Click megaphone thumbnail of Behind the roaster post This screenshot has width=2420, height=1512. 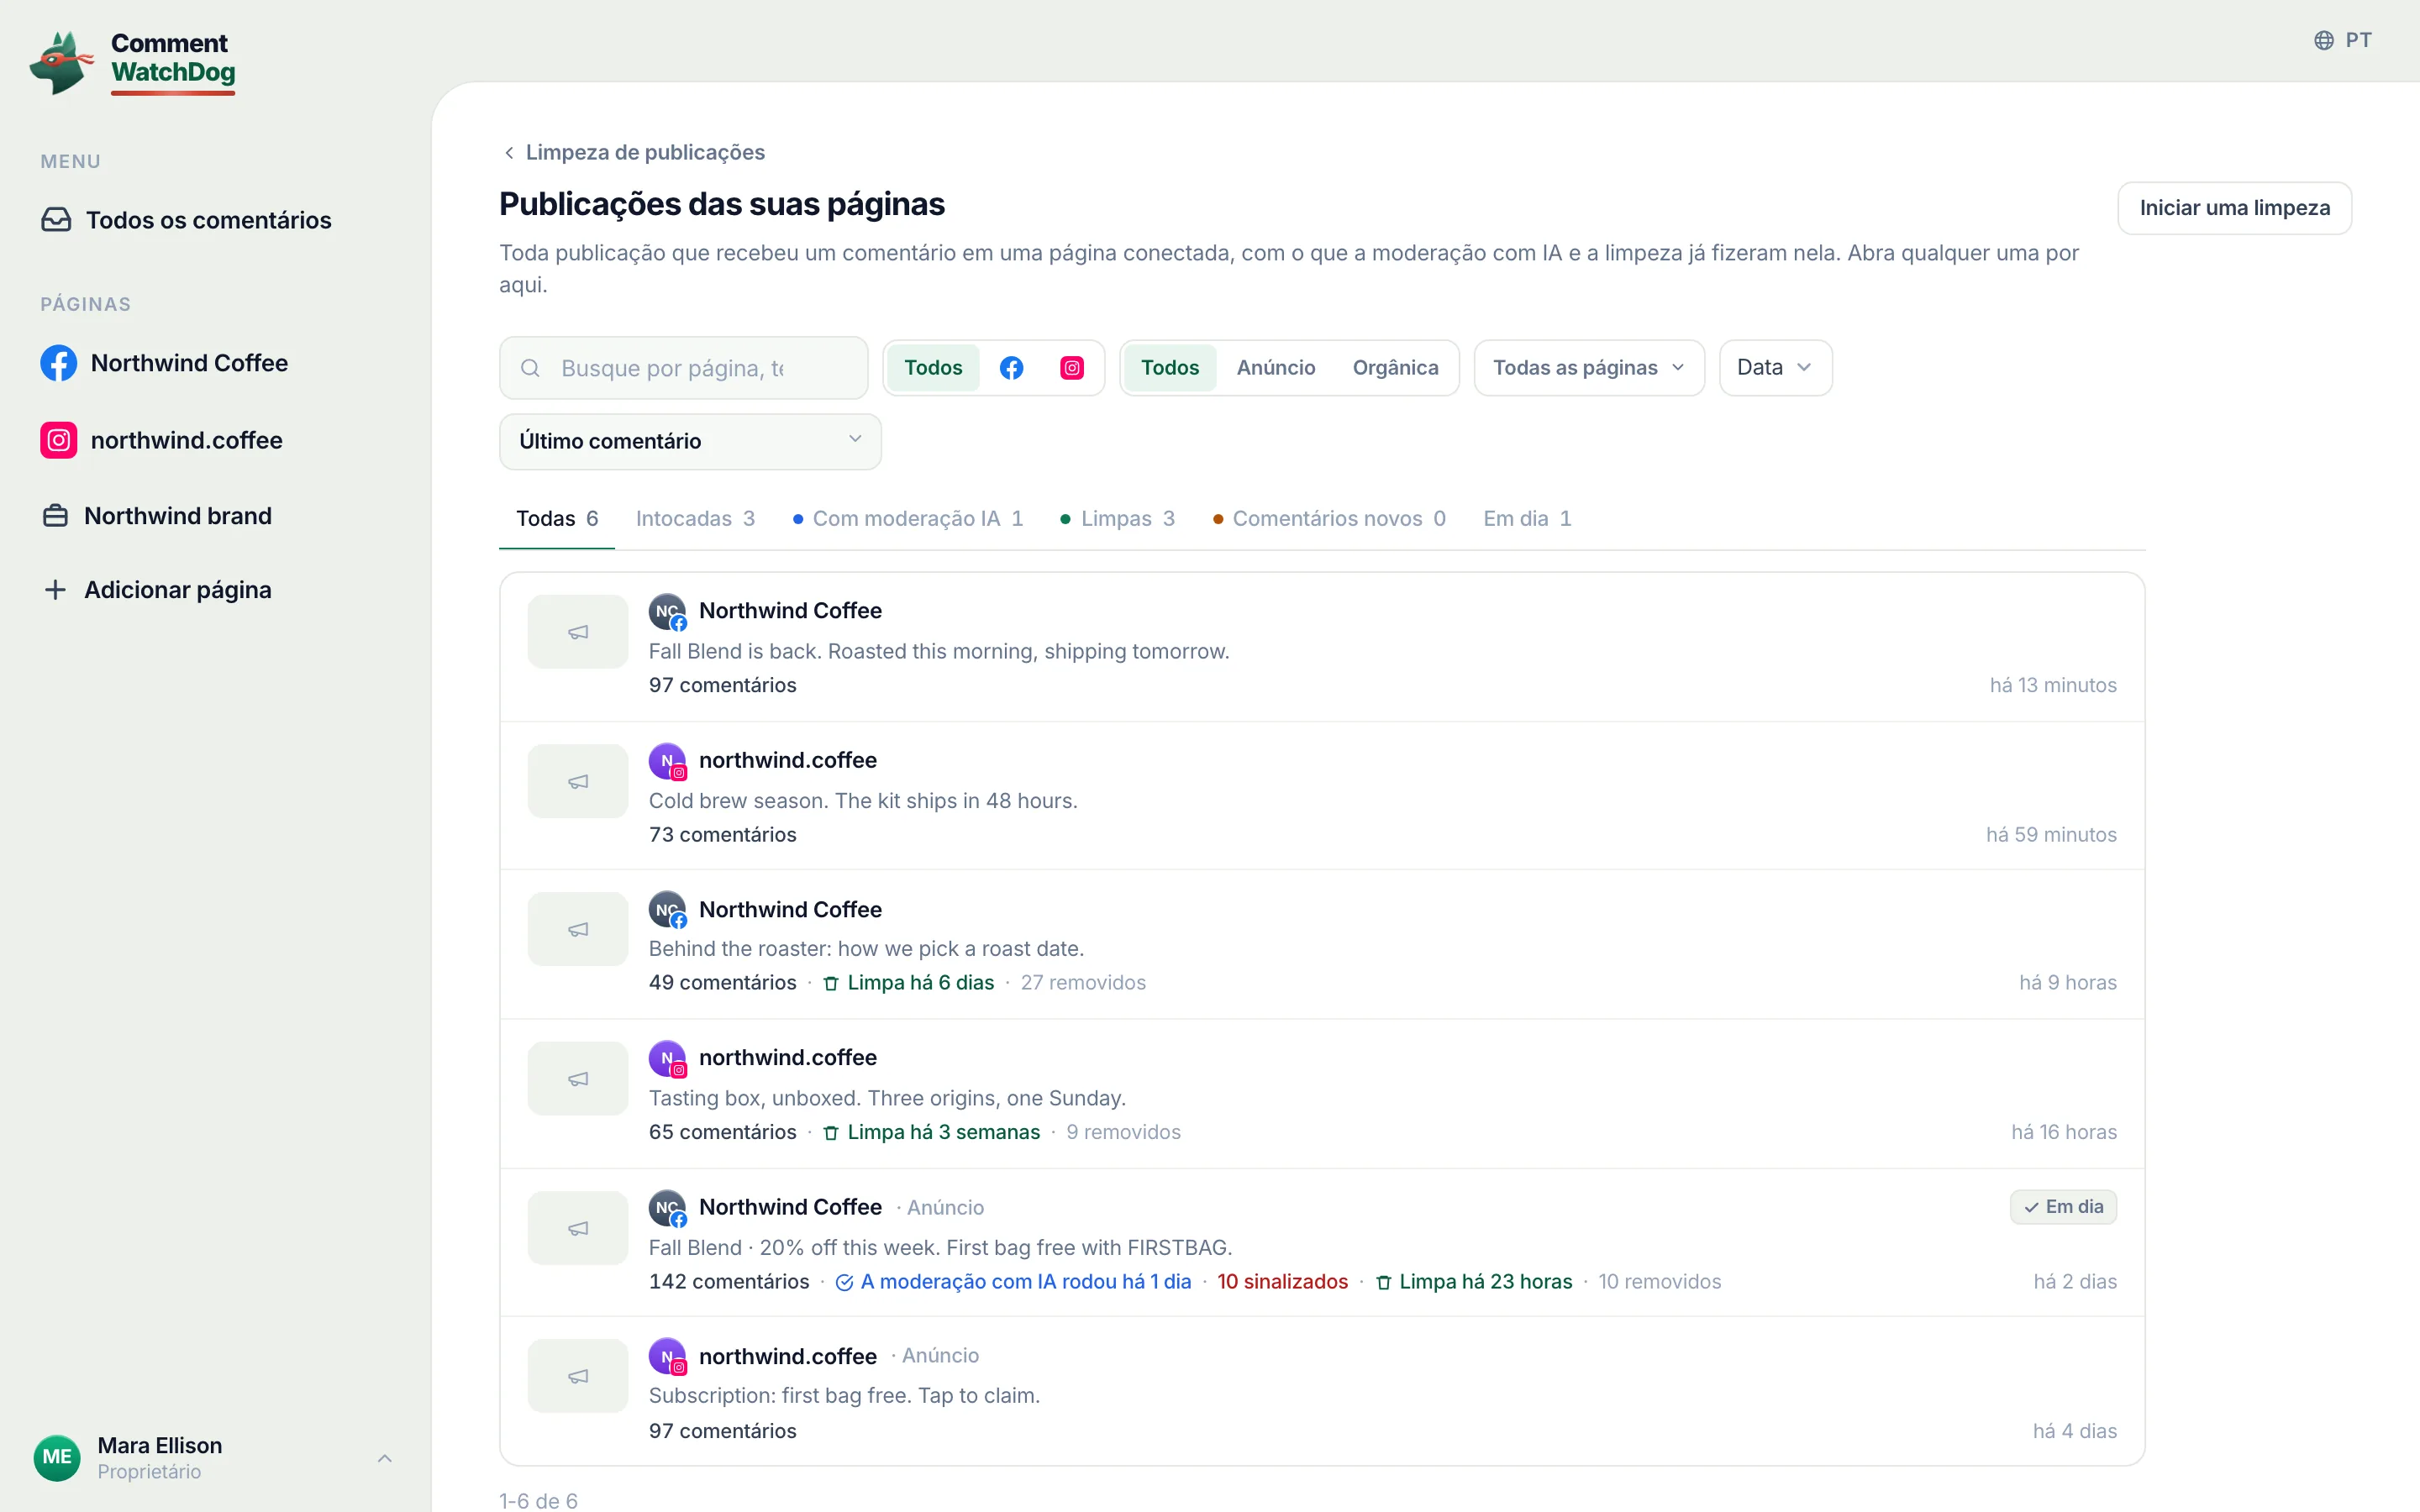tap(578, 929)
